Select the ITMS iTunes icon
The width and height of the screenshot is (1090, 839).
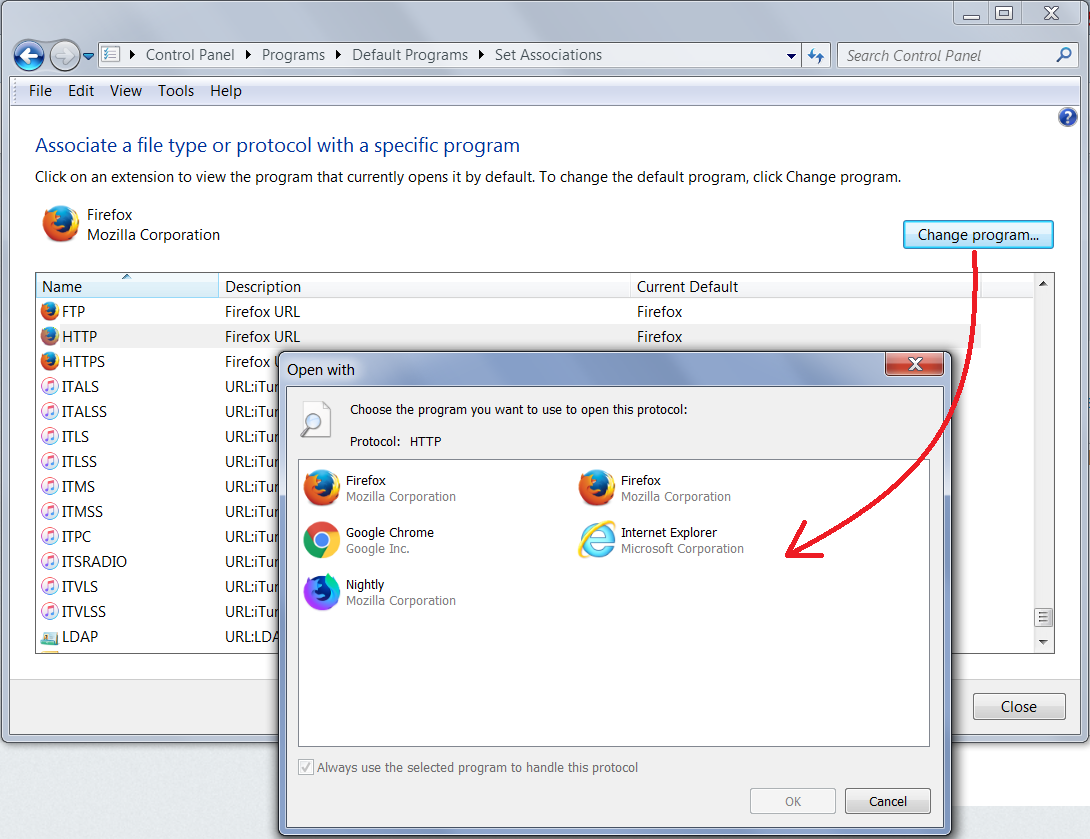pyautogui.click(x=50, y=487)
